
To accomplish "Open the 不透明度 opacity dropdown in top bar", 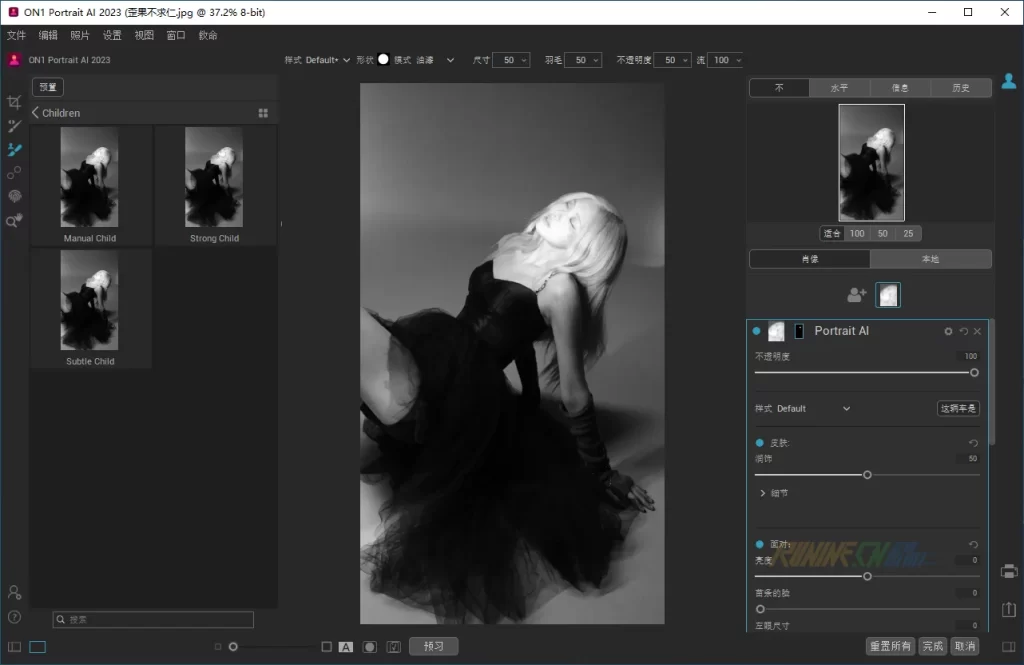I will click(685, 60).
